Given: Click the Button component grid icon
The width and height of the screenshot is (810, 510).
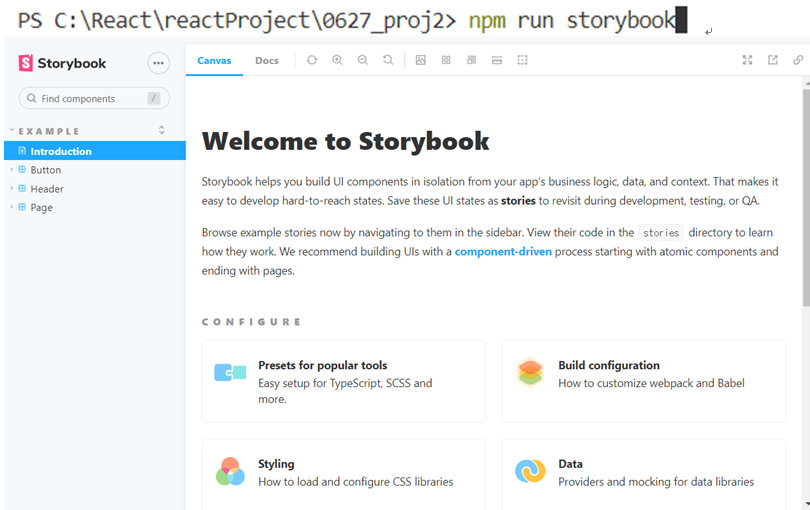Looking at the screenshot, I should point(22,169).
